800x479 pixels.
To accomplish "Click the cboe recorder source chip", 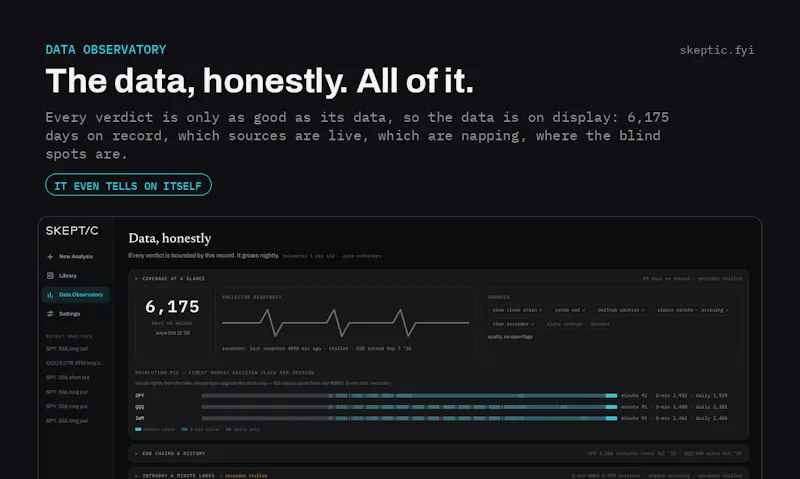I will (x=513, y=324).
